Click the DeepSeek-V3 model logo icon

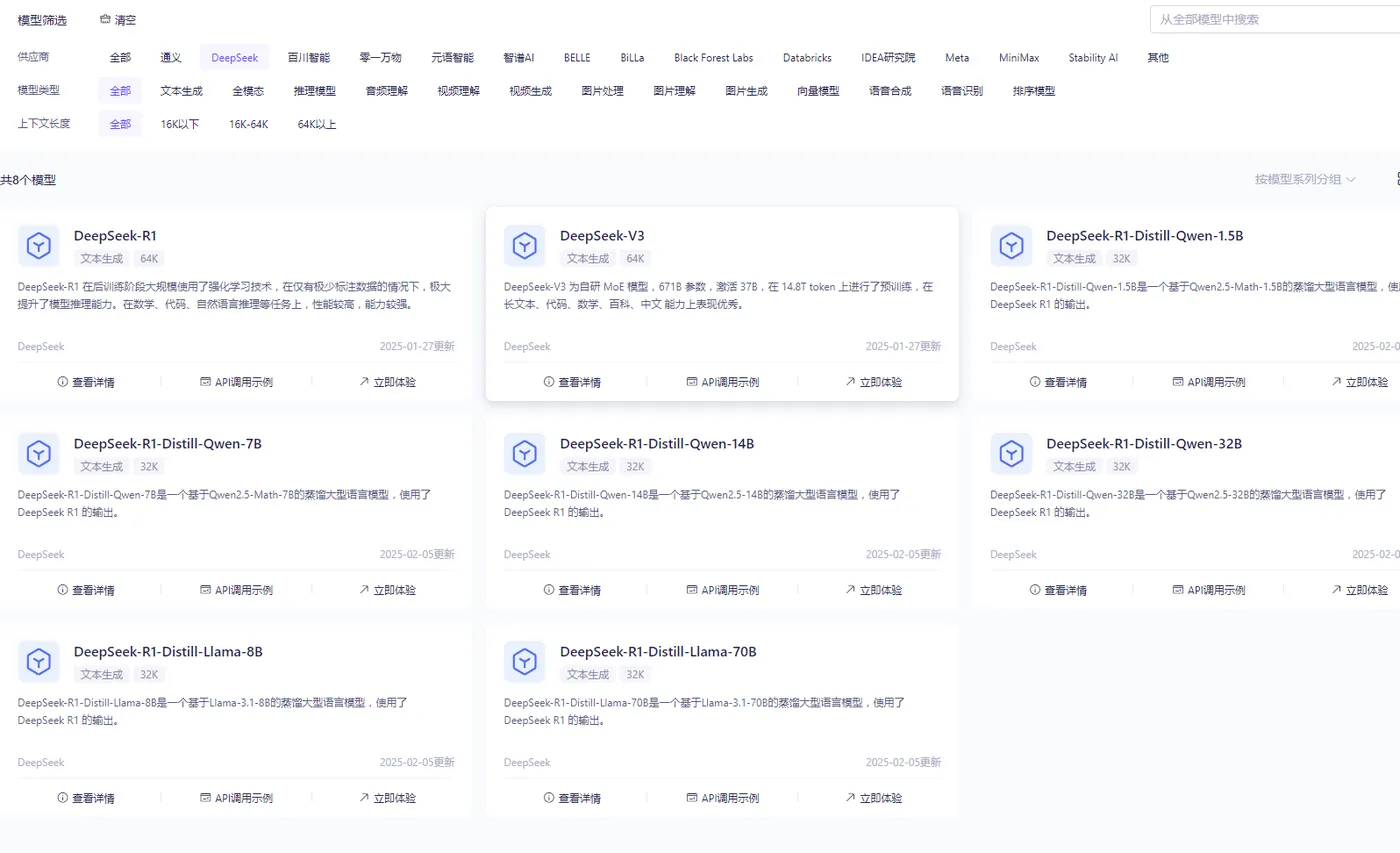524,246
